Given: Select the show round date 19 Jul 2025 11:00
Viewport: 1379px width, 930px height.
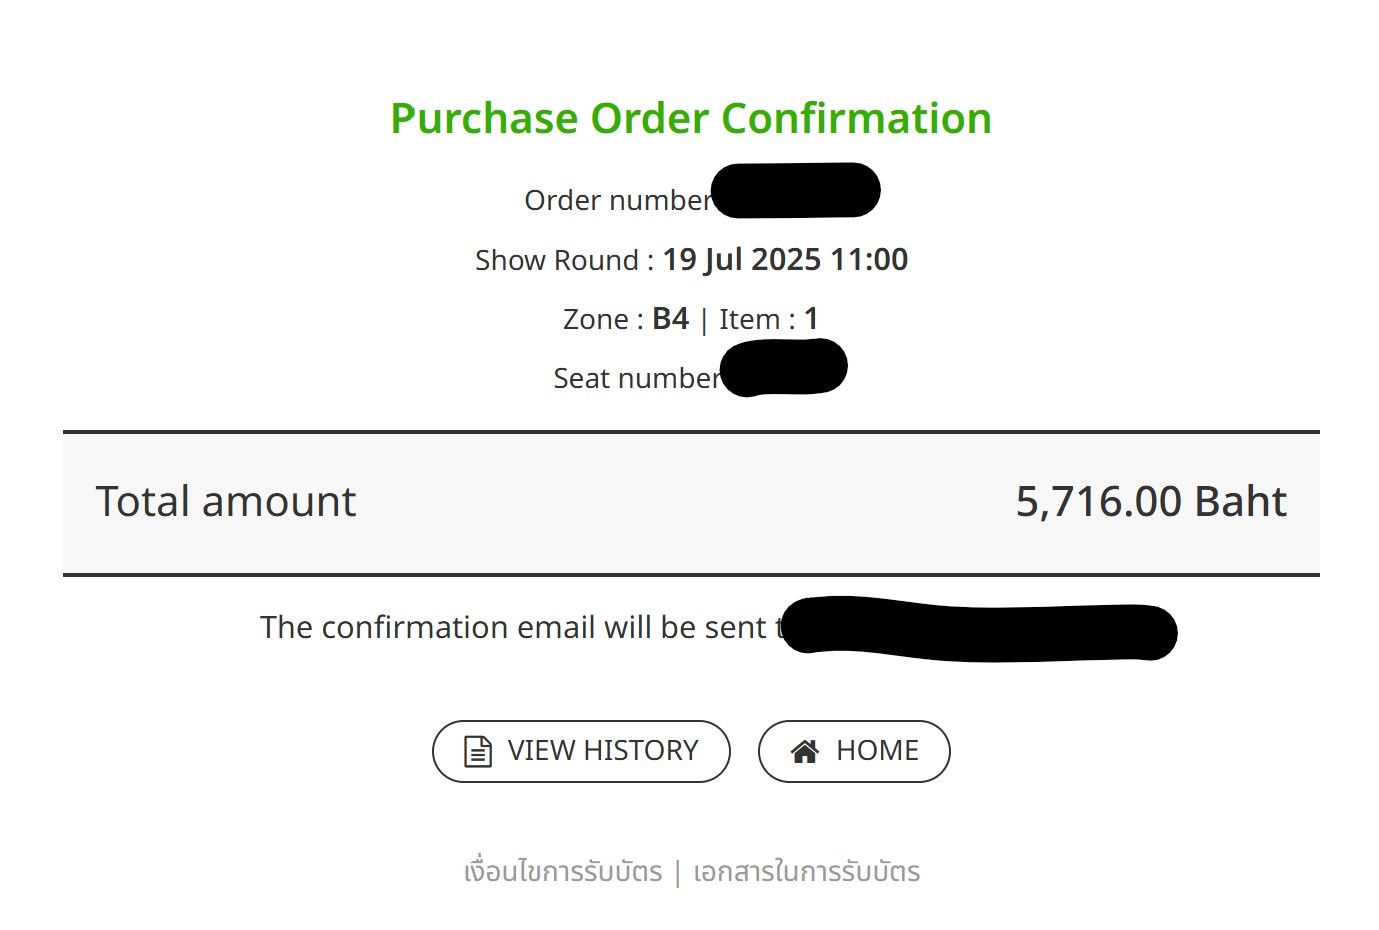Looking at the screenshot, I should [785, 260].
